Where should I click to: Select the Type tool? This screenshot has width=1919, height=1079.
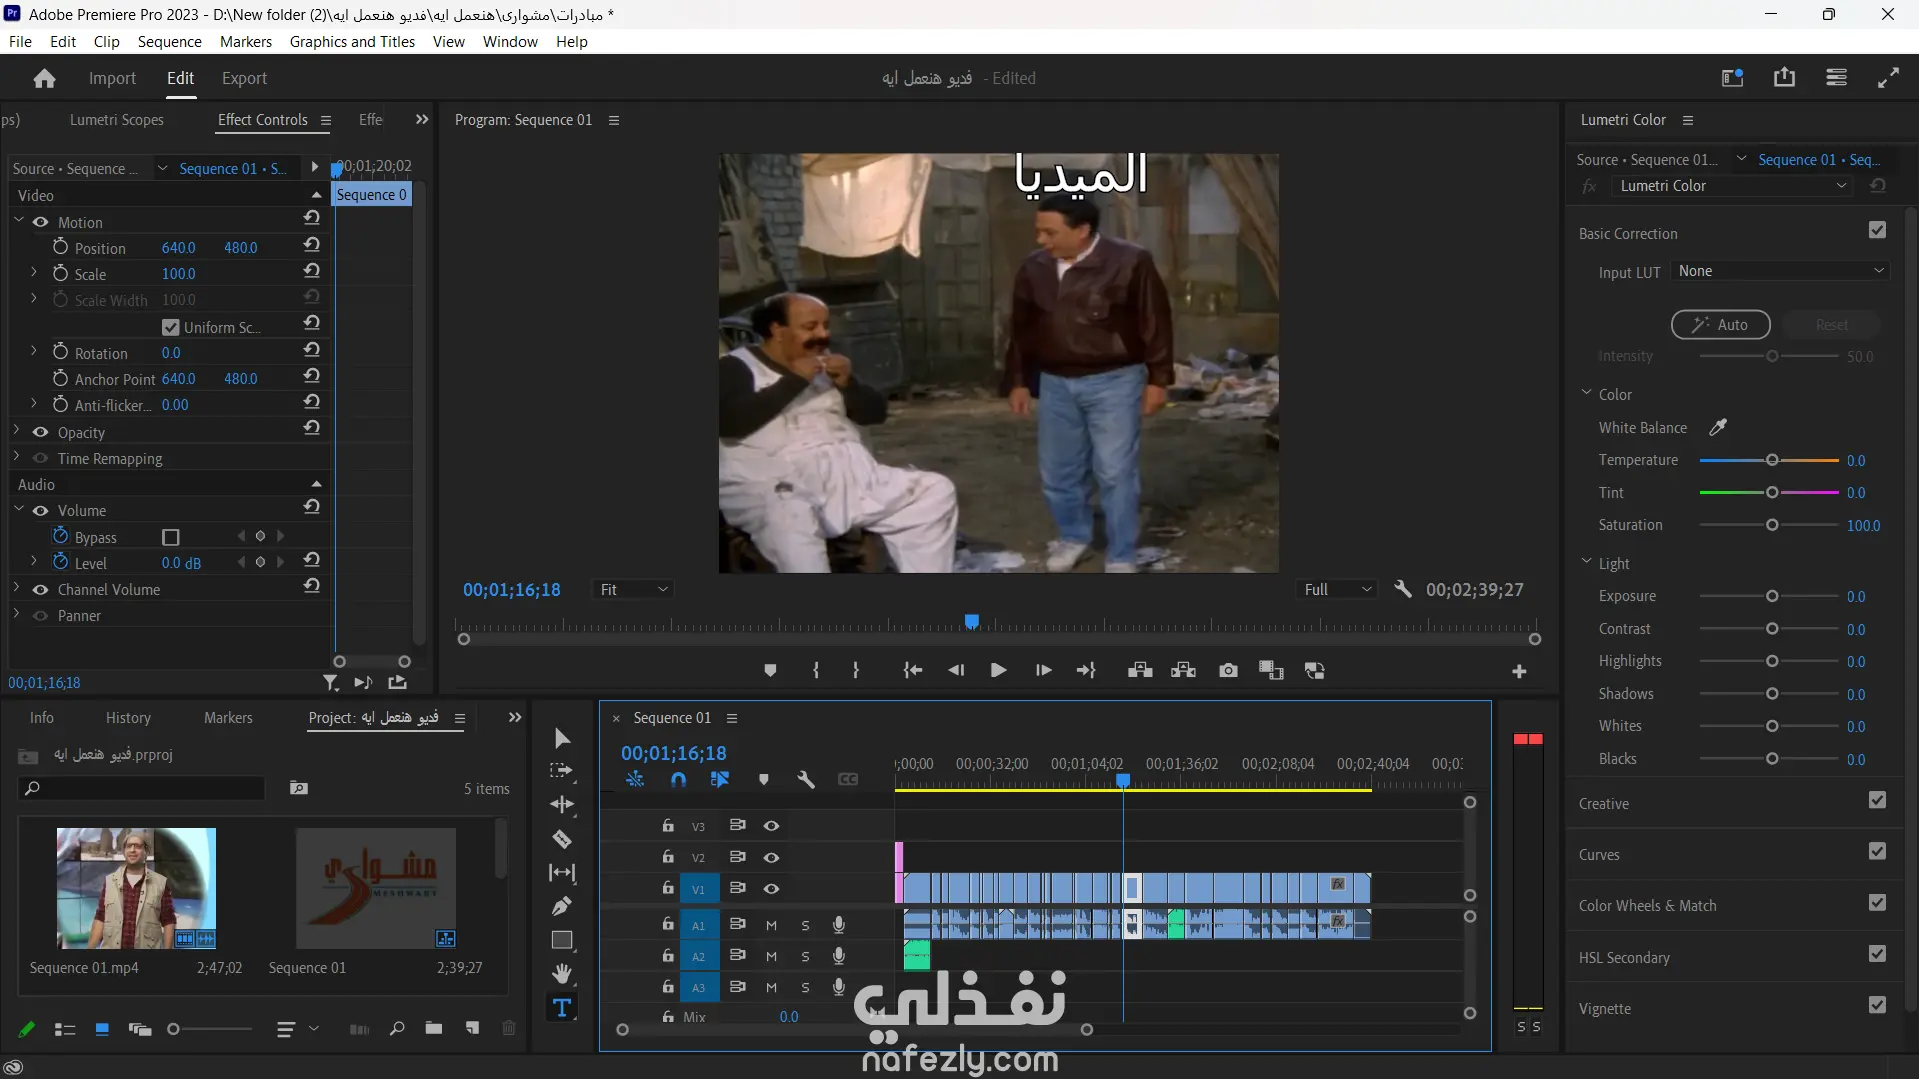(562, 1008)
